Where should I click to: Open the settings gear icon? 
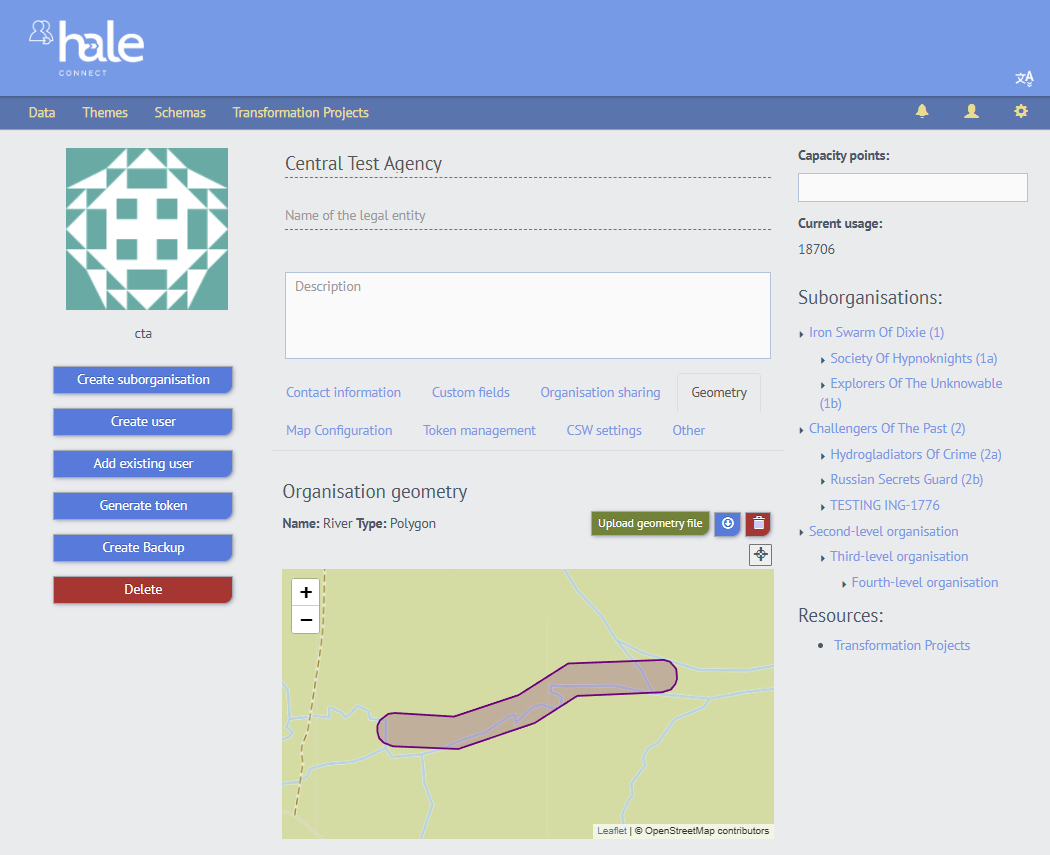click(1020, 112)
